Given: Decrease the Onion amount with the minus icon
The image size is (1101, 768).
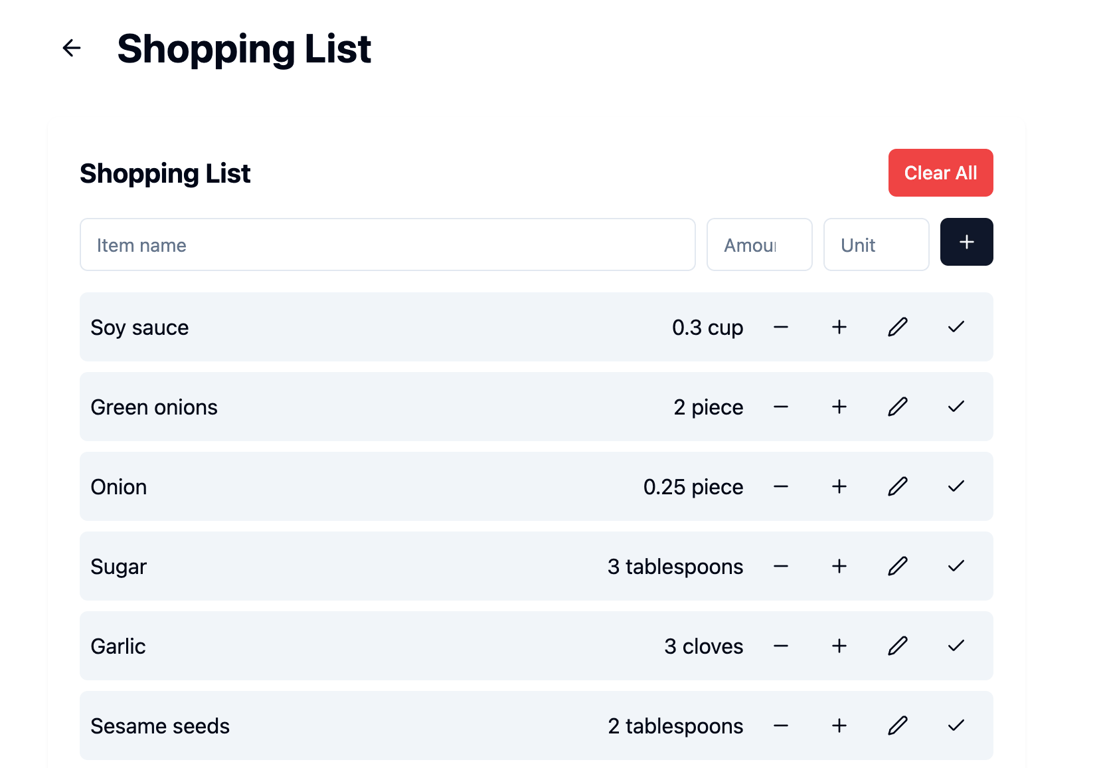Looking at the screenshot, I should point(781,486).
